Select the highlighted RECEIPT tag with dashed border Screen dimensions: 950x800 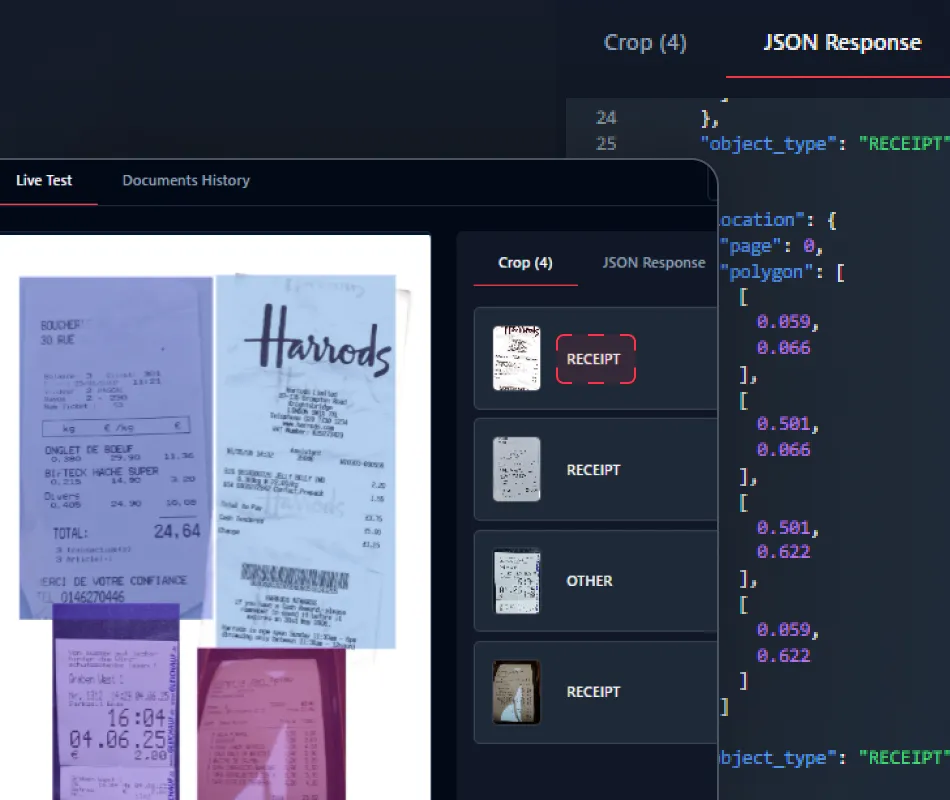596,359
